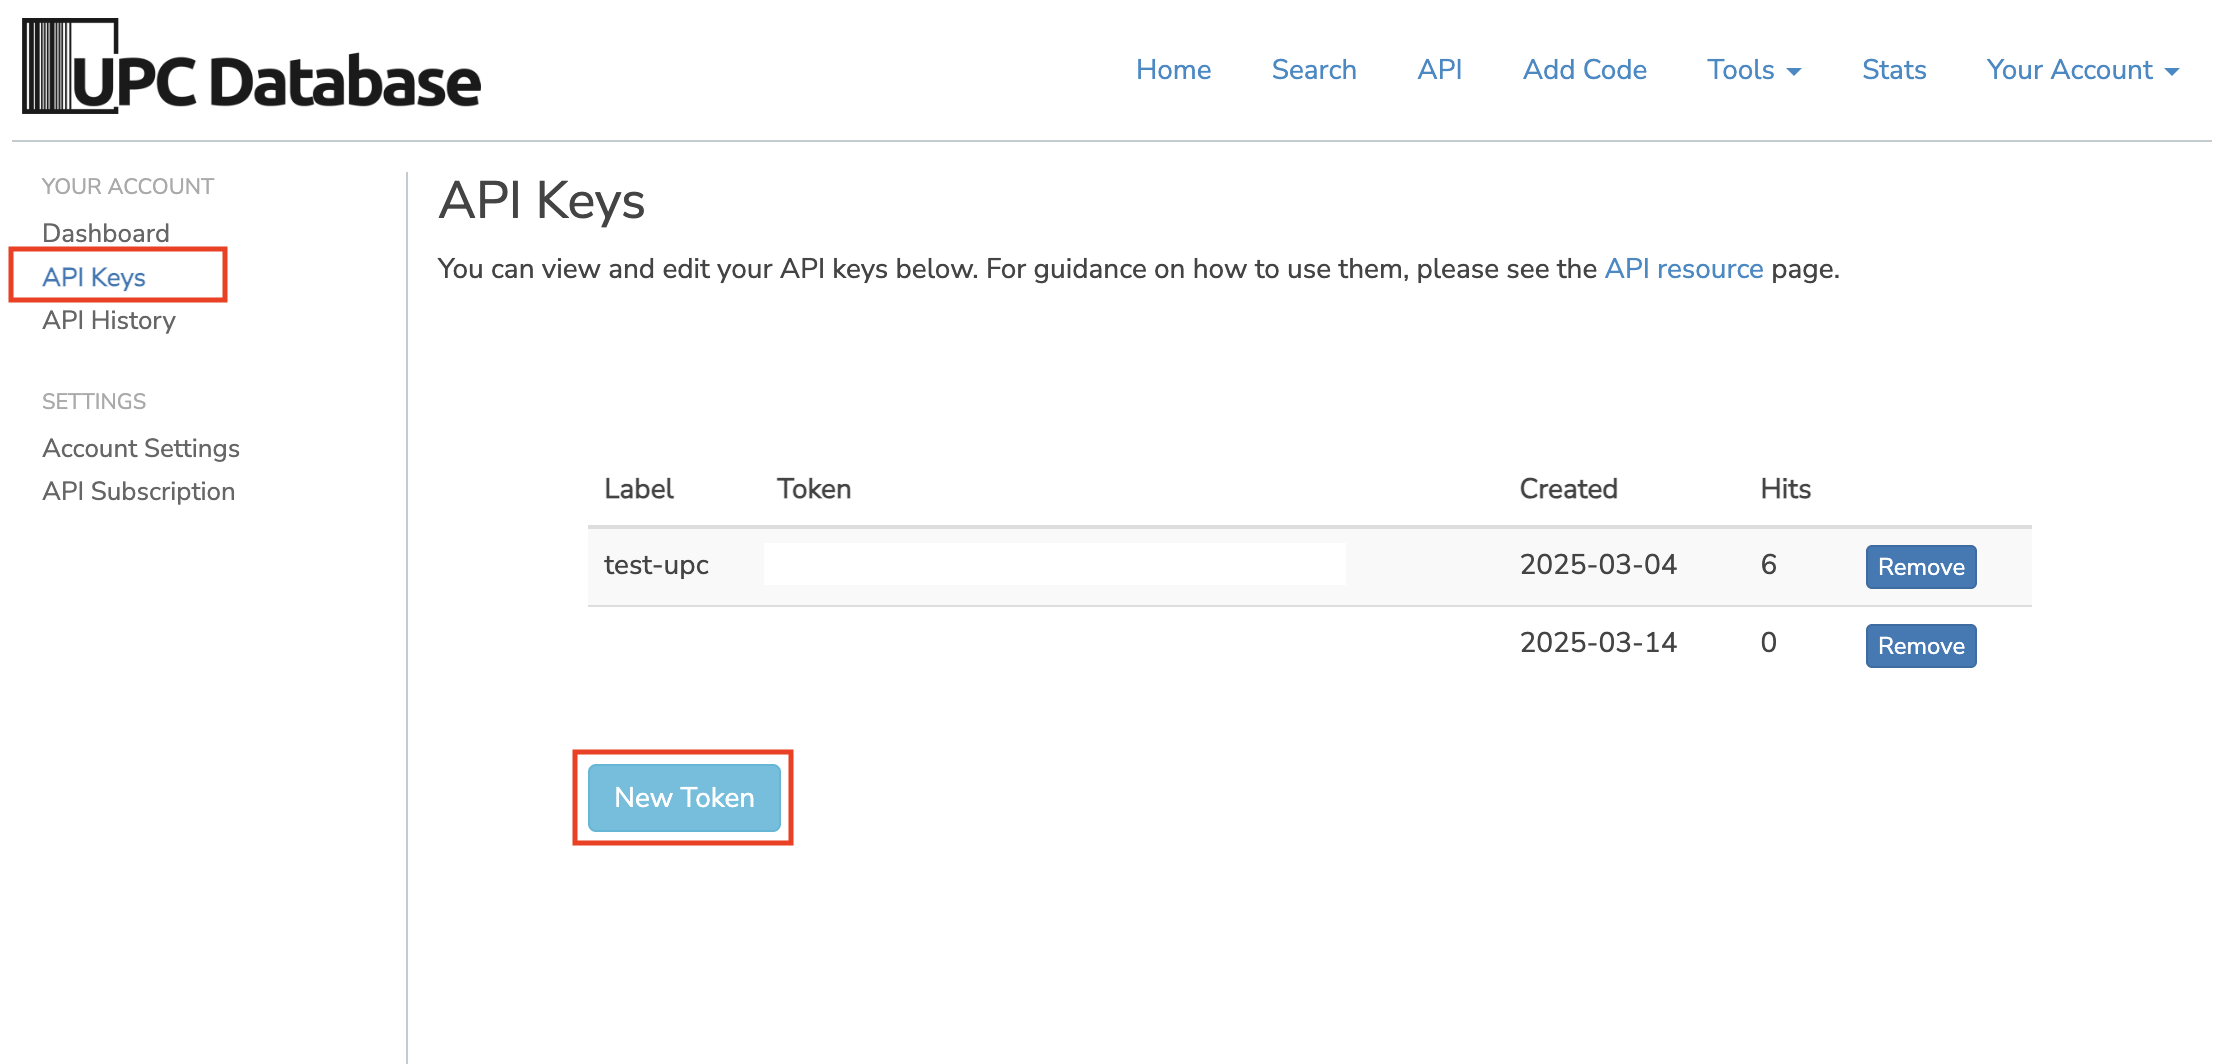Open the Tools dropdown menu
The height and width of the screenshot is (1064, 2222).
1754,70
